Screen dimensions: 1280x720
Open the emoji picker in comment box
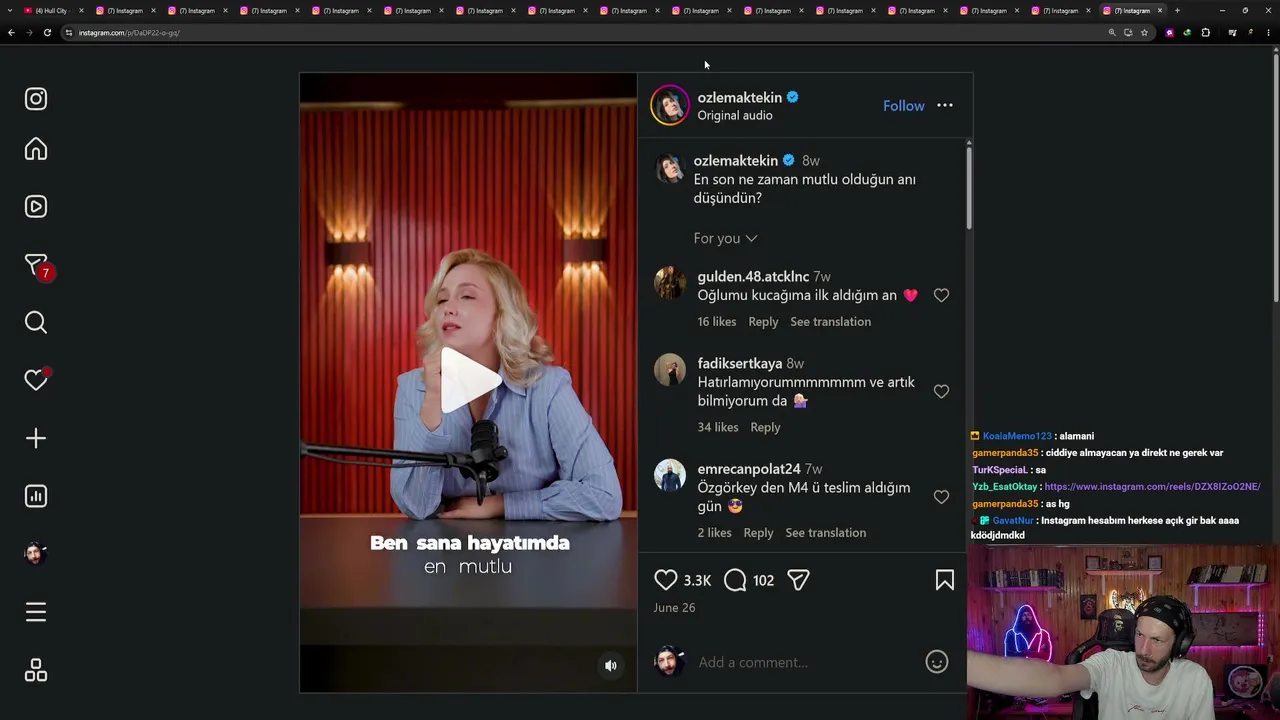[937, 662]
